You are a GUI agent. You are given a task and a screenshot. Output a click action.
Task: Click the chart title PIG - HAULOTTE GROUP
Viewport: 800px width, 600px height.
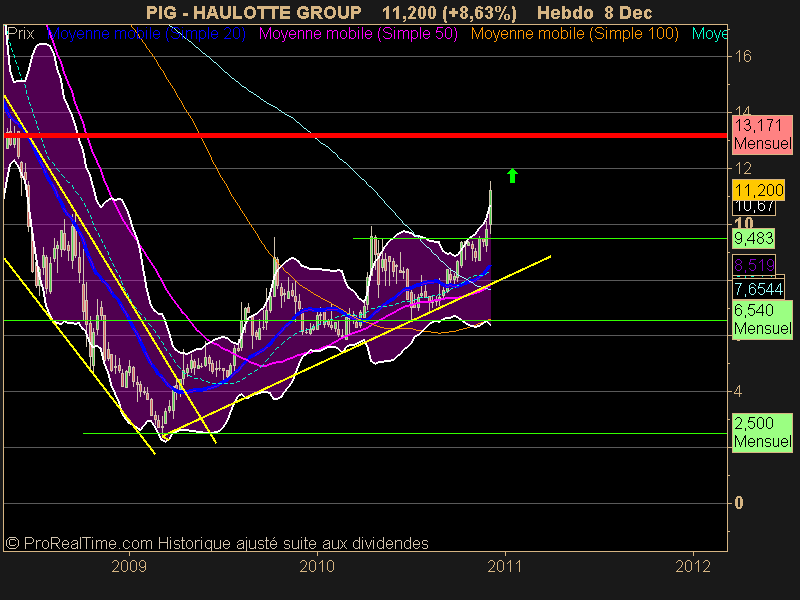[x=254, y=12]
